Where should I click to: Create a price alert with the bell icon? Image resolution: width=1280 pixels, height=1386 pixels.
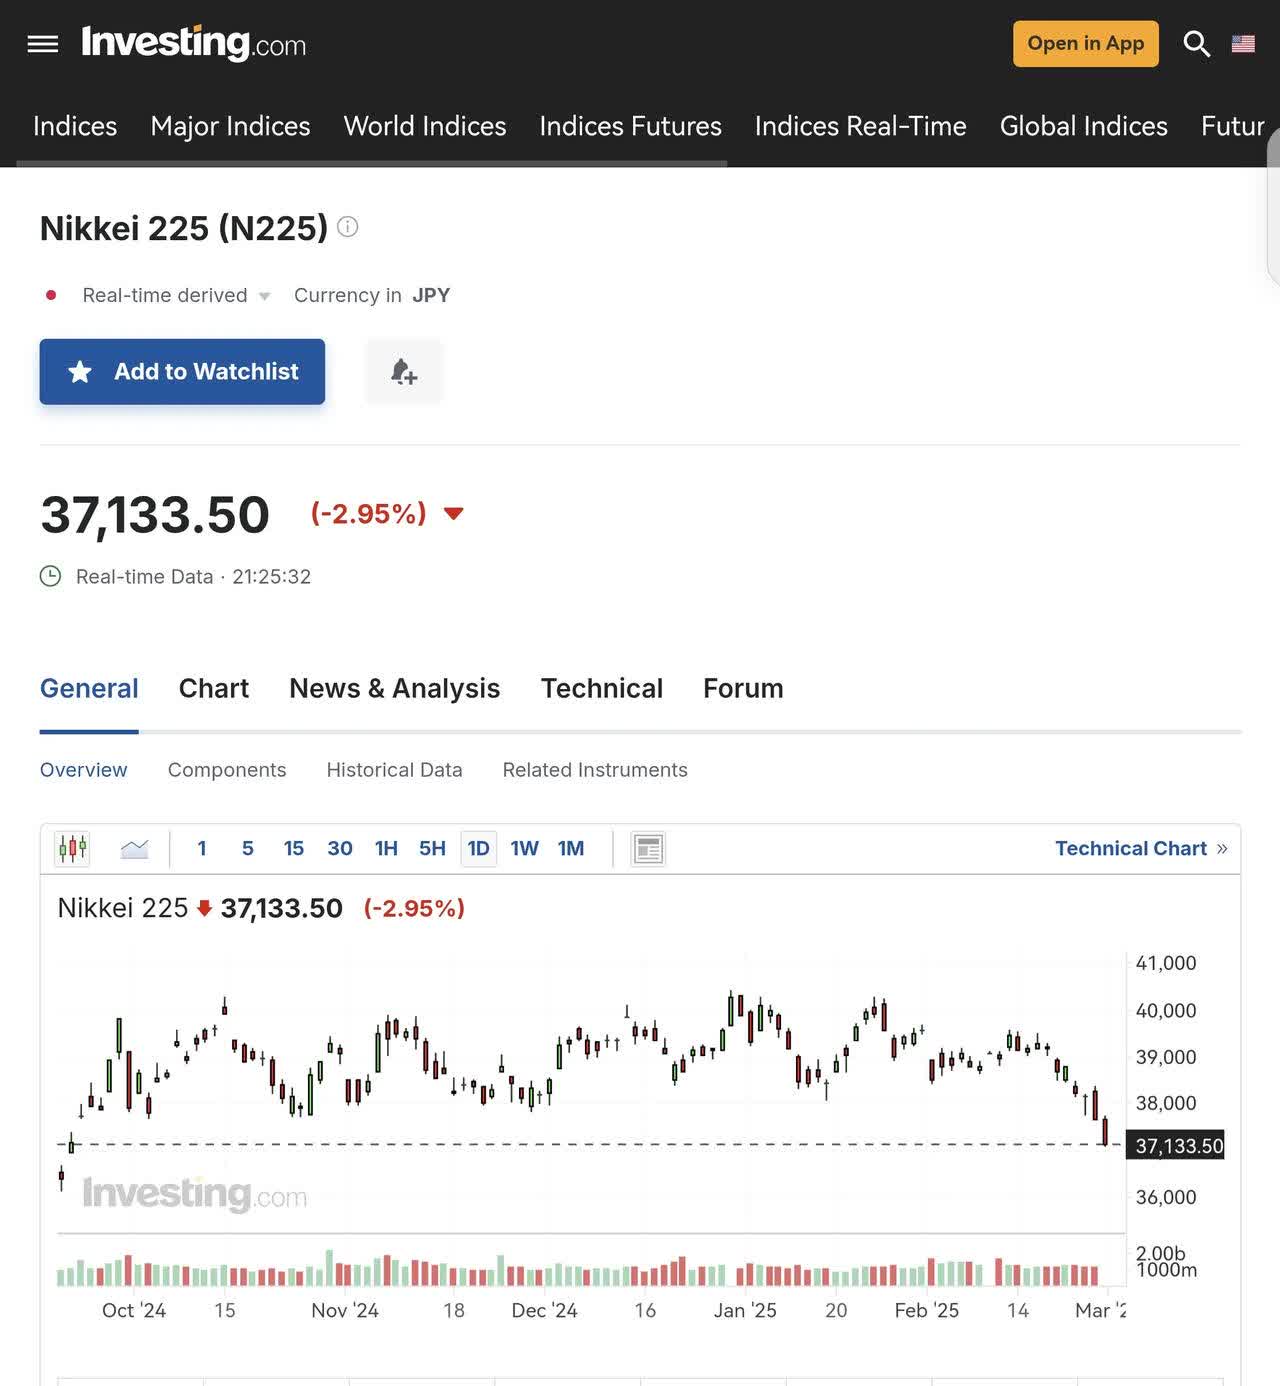403,371
